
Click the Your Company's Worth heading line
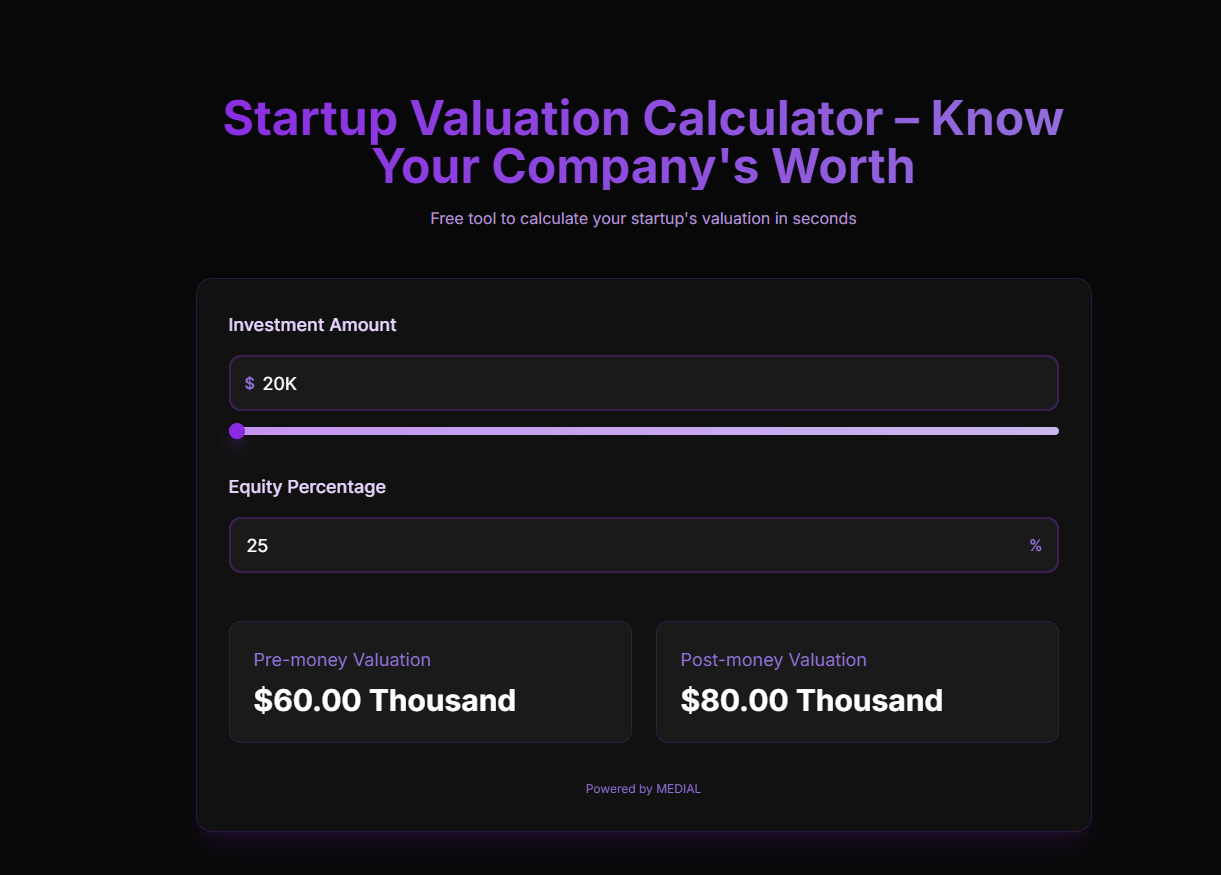click(643, 166)
